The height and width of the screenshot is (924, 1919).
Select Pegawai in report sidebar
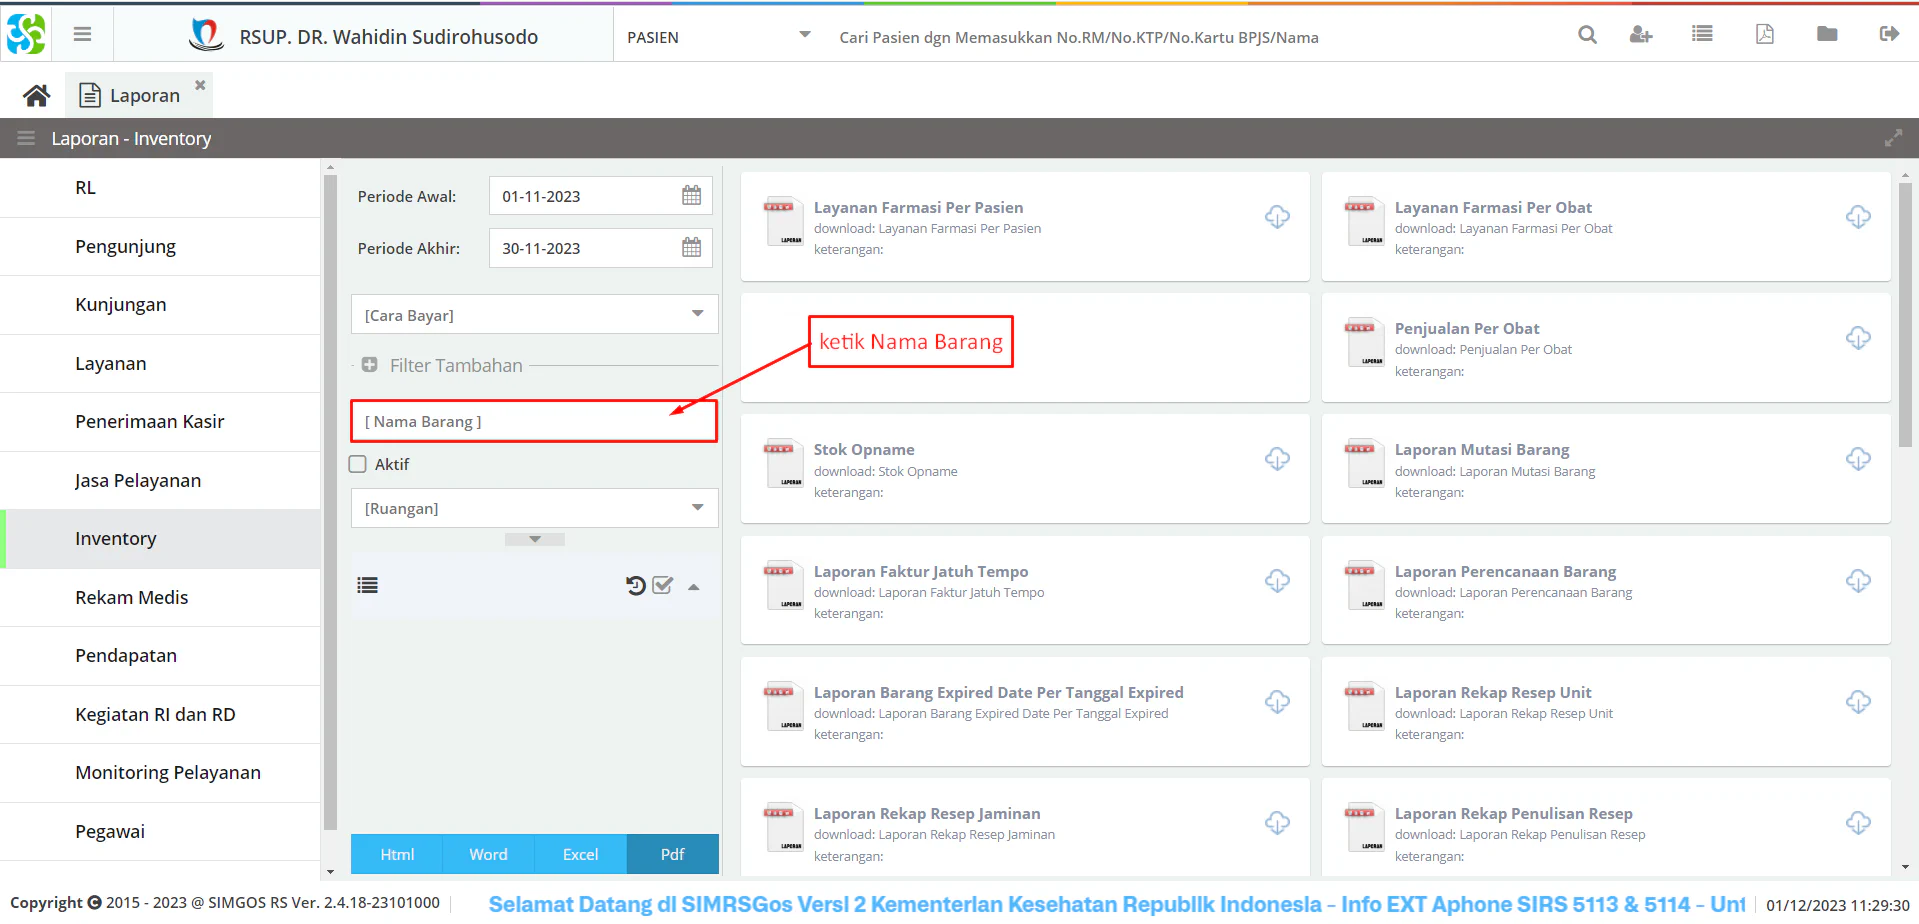pyautogui.click(x=160, y=832)
